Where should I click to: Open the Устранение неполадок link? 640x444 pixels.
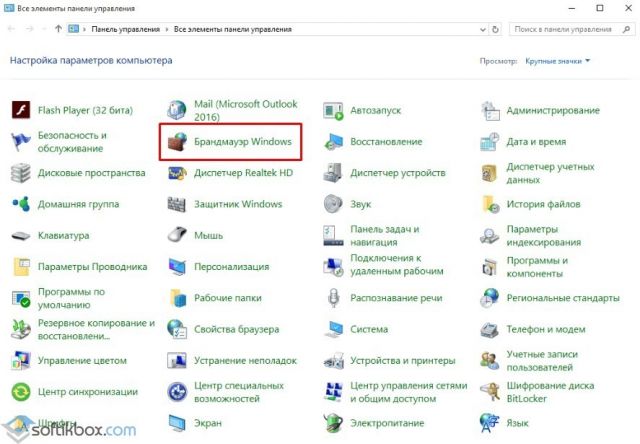[x=245, y=361]
